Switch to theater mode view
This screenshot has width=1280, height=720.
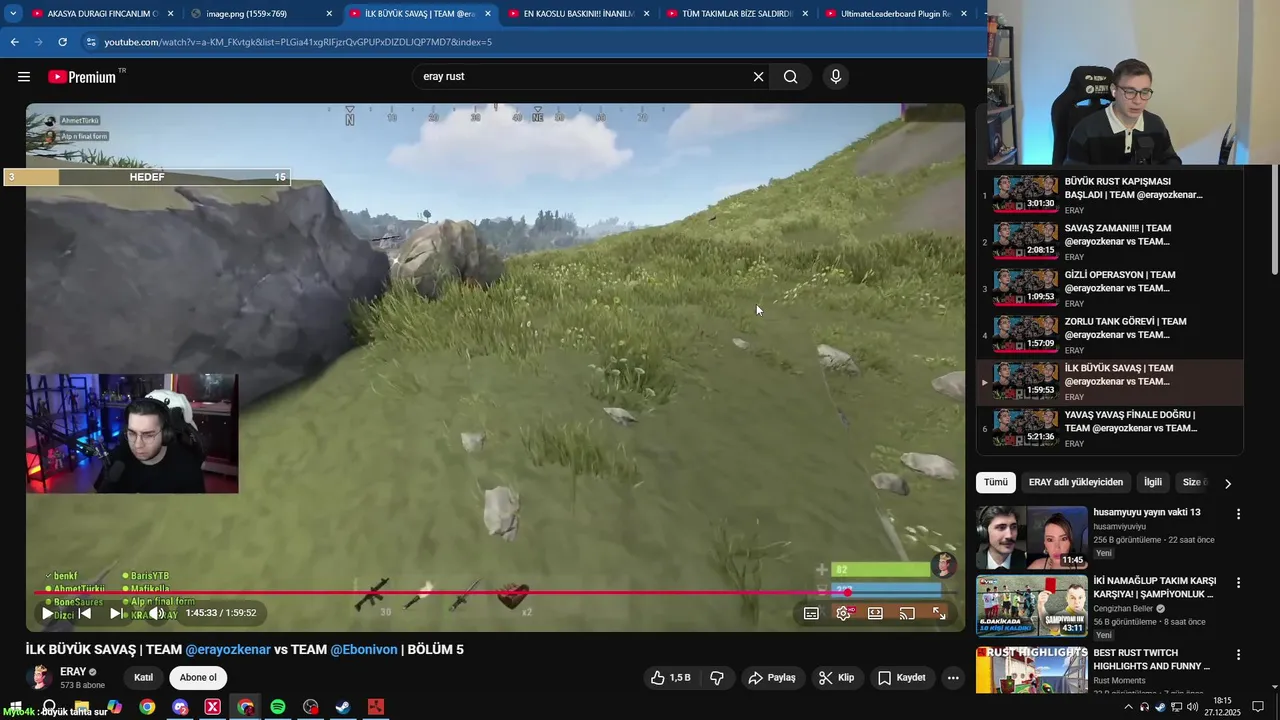[875, 613]
